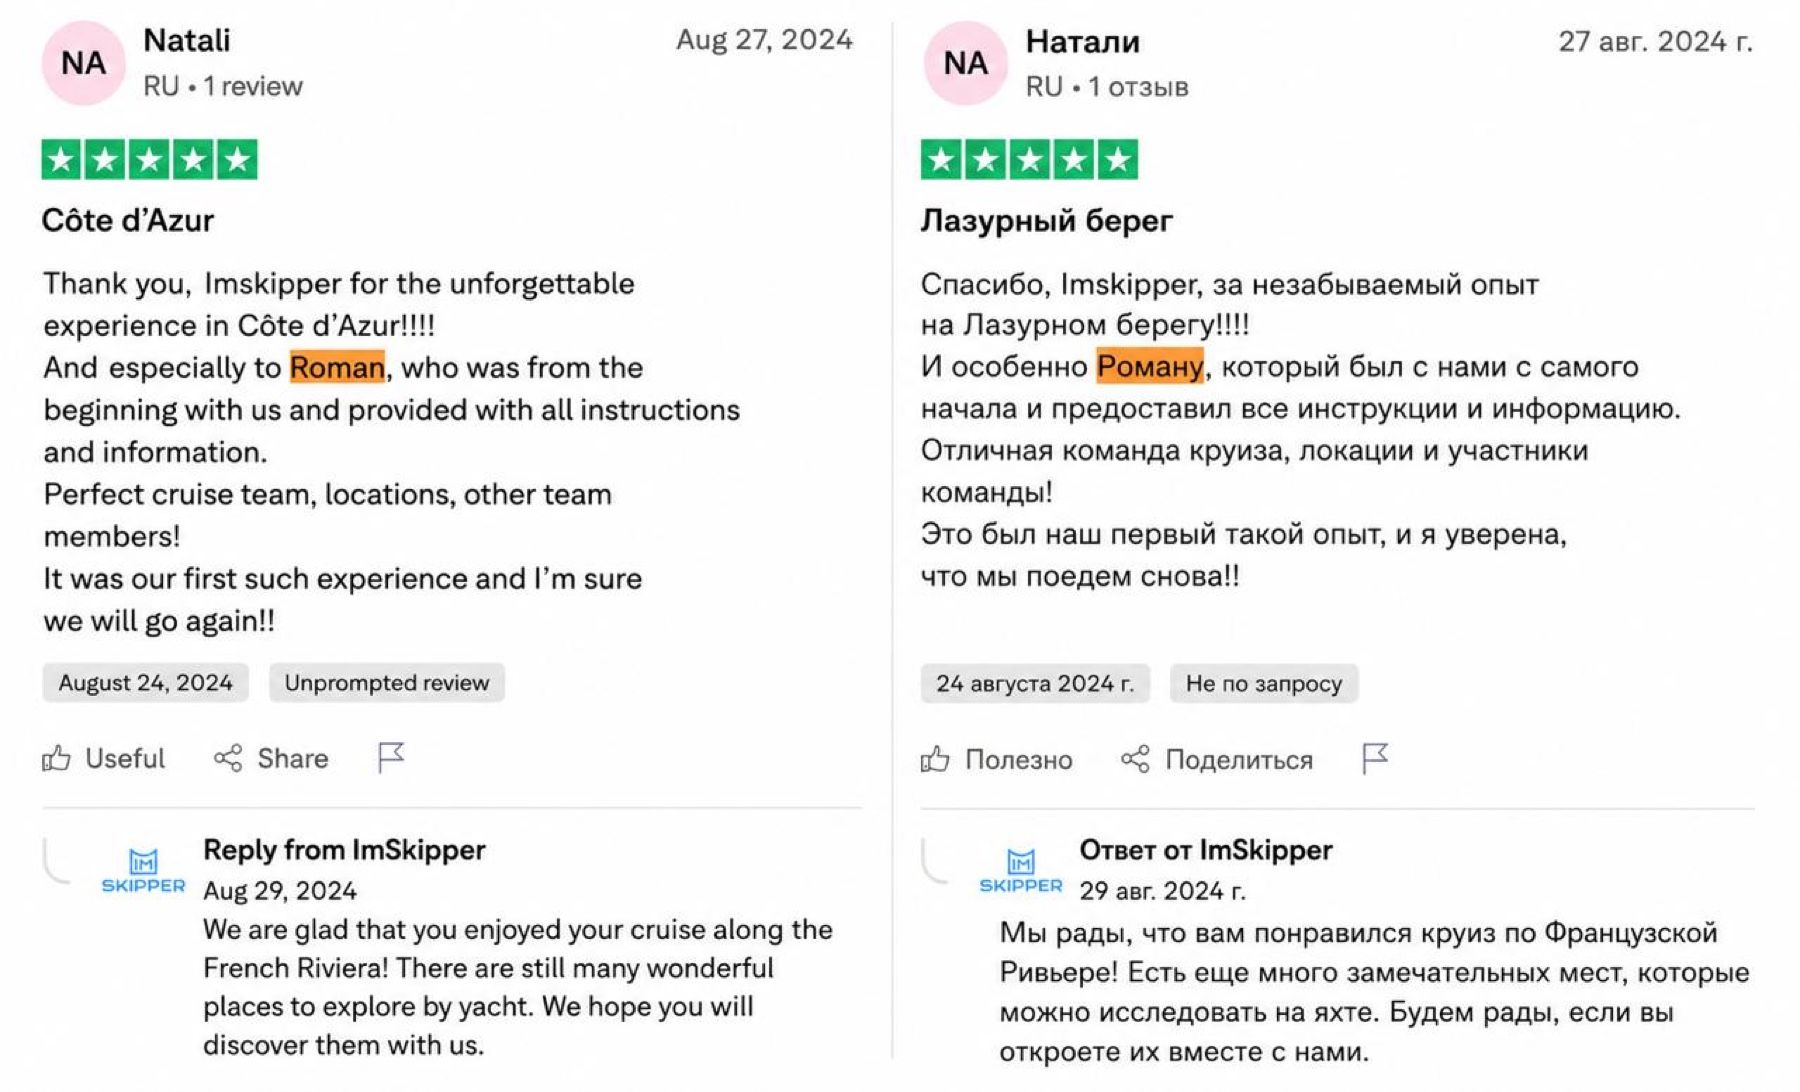The height and width of the screenshot is (1092, 1800).
Task: Click the Unprompted review tag
Action: (x=387, y=683)
